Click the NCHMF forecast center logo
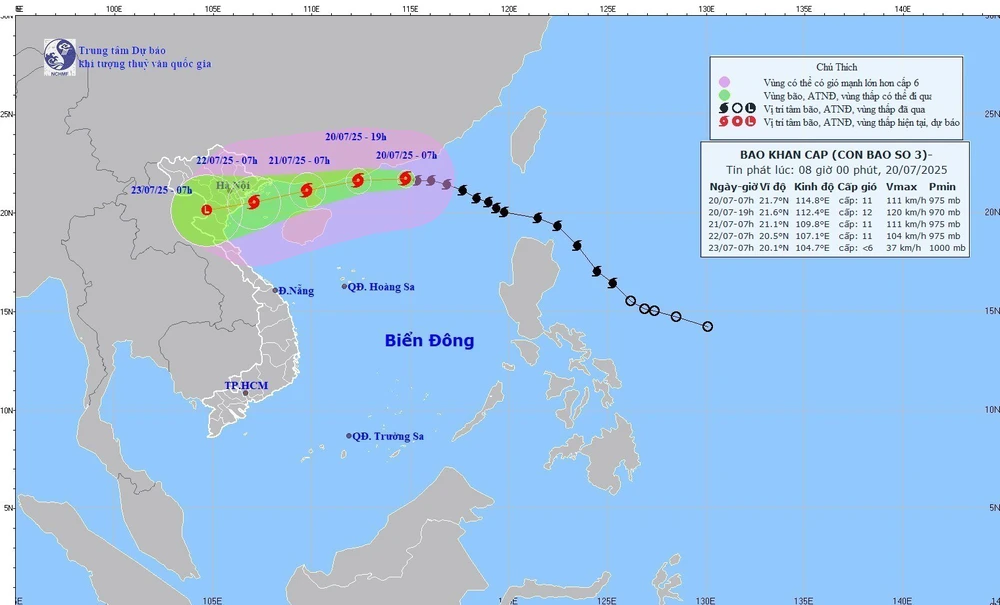Viewport: 1000px width, 605px height. click(59, 57)
